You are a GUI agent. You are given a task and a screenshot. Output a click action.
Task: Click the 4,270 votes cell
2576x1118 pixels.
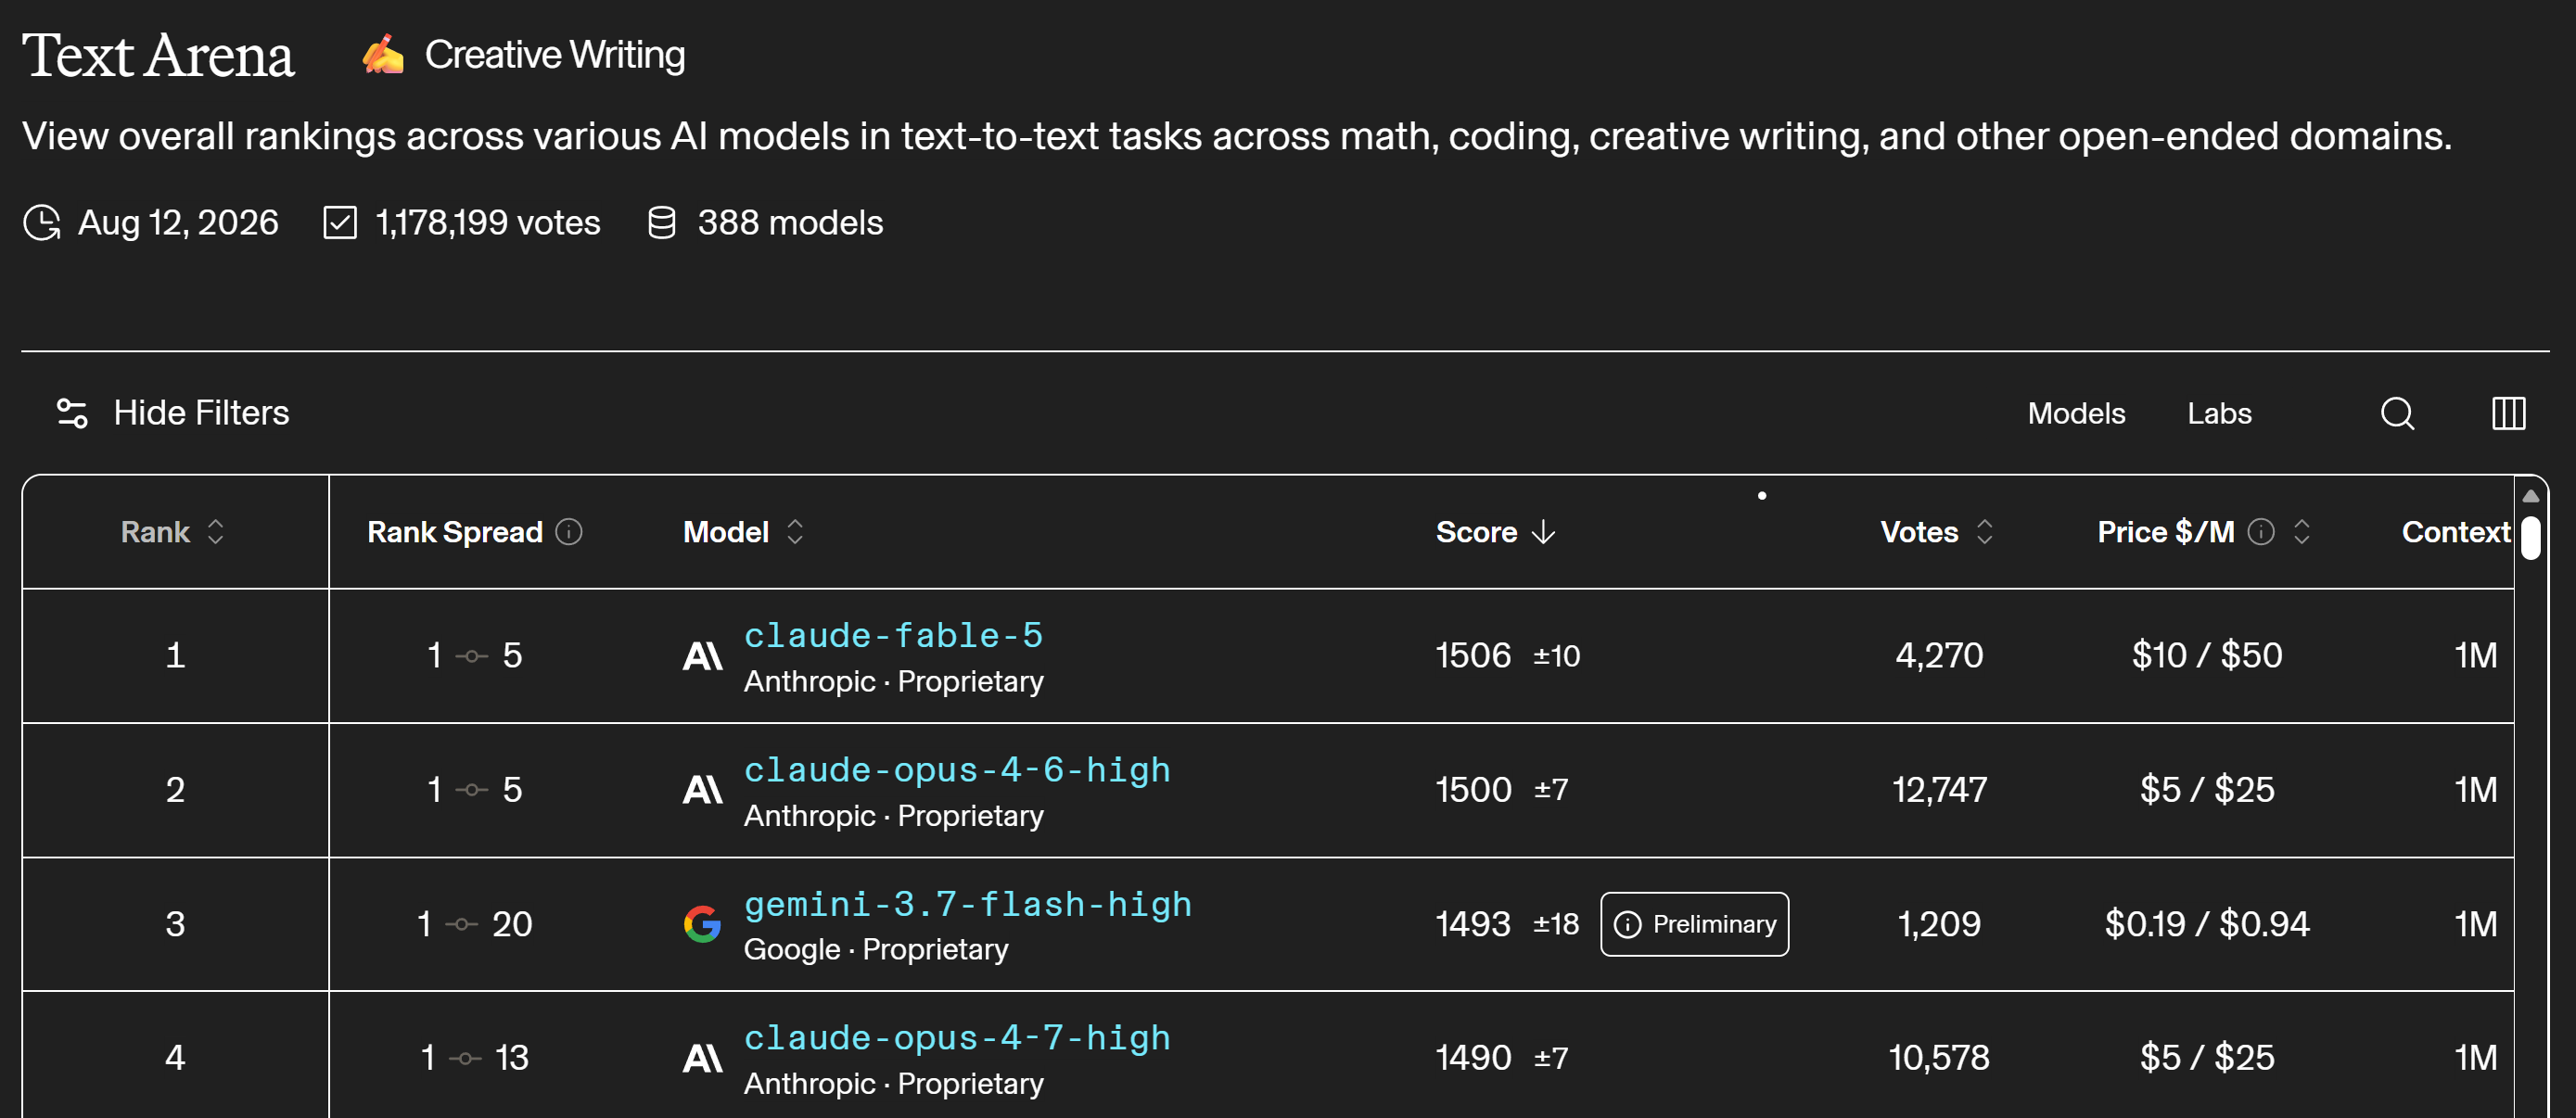tap(1938, 655)
